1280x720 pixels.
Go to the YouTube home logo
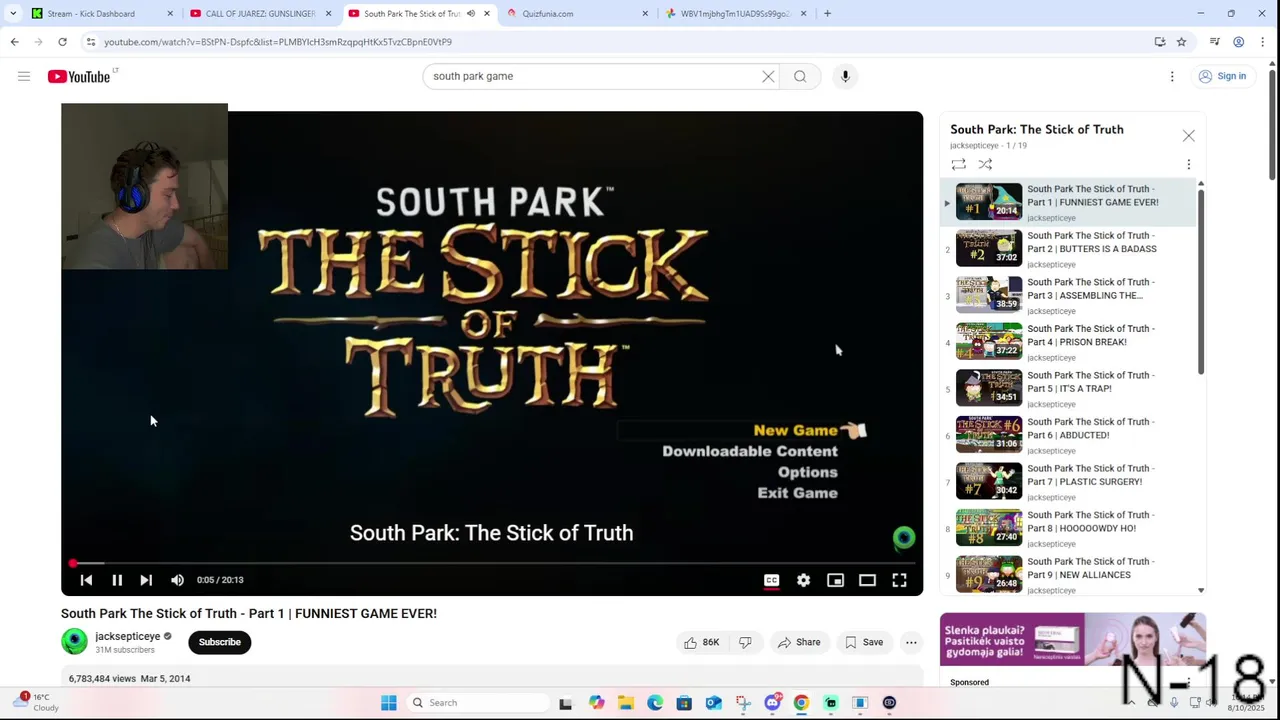click(78, 77)
